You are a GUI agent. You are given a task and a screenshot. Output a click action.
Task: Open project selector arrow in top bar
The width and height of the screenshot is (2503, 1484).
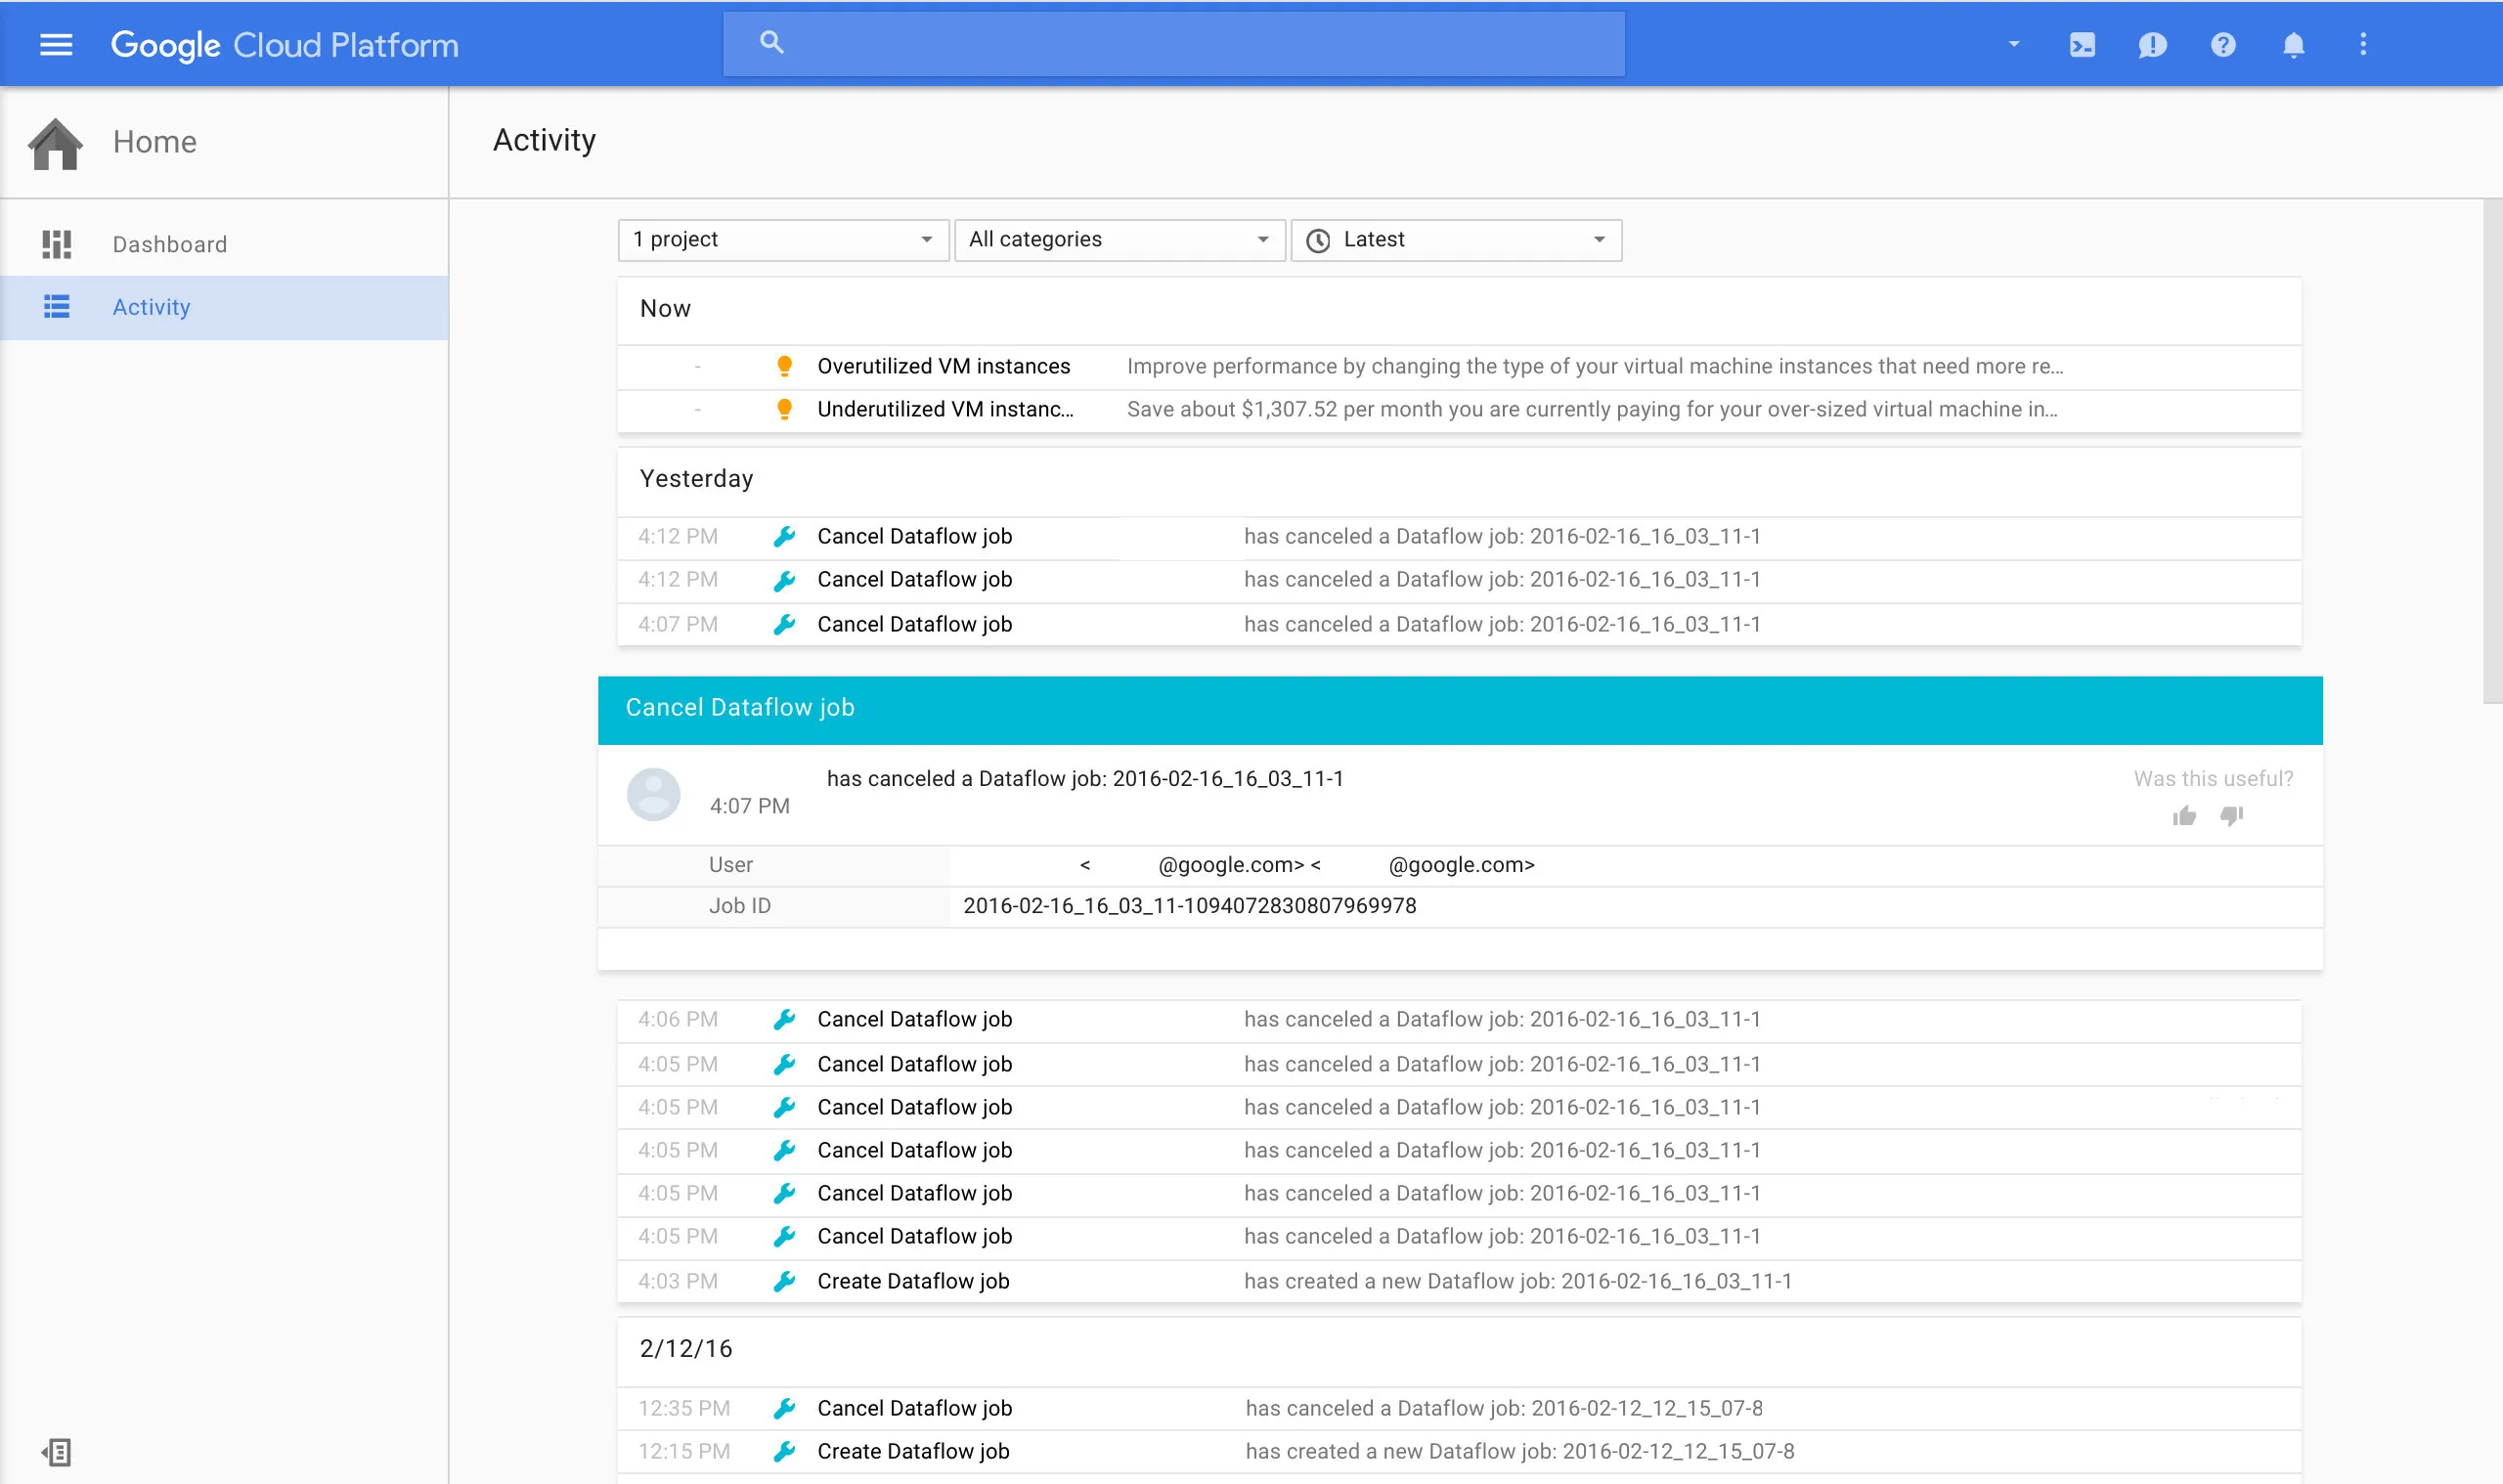(2014, 45)
